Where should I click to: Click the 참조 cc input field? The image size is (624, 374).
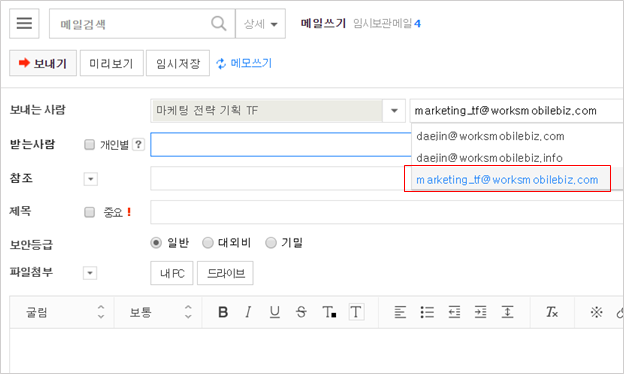point(281,178)
